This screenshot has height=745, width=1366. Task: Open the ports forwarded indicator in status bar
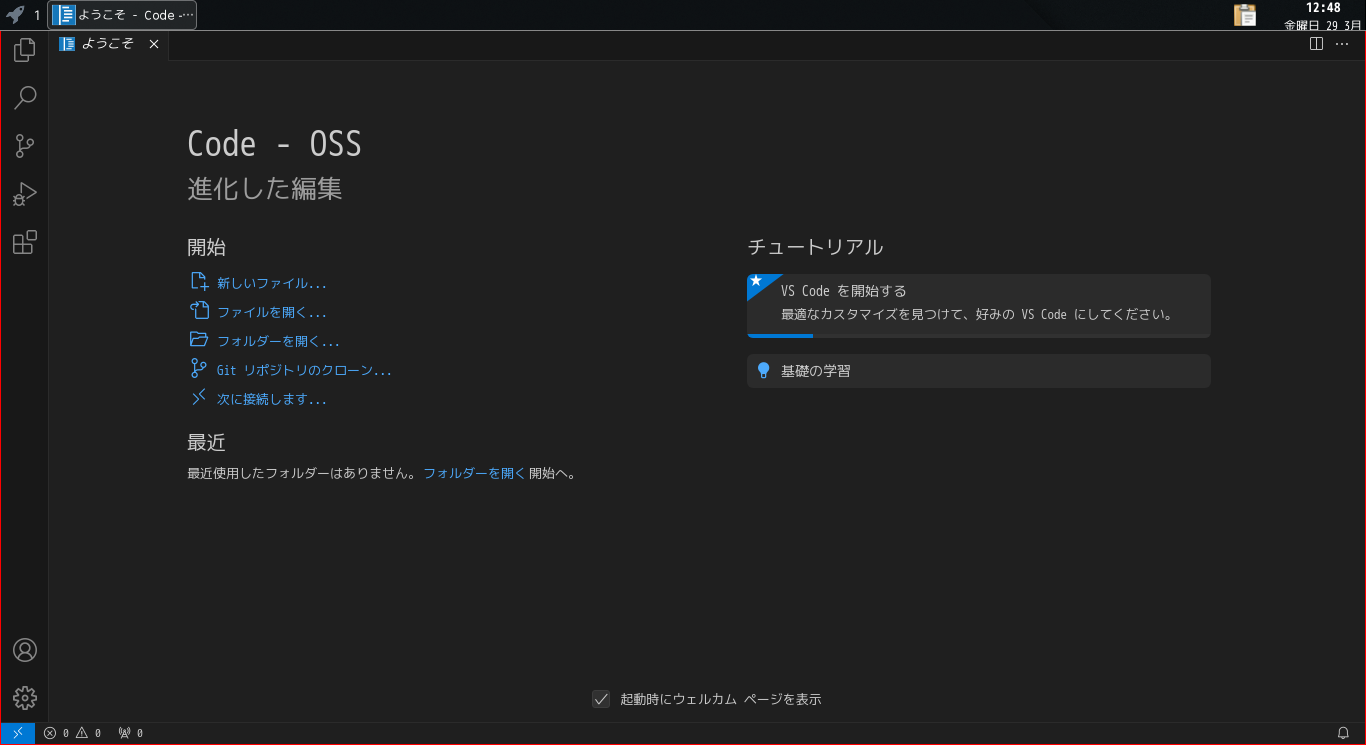pos(130,733)
